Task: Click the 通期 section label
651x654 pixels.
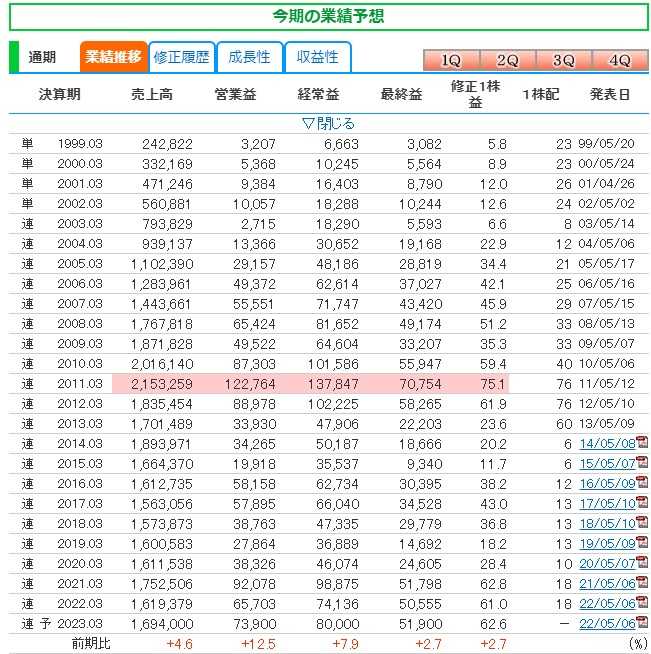Action: coord(42,57)
